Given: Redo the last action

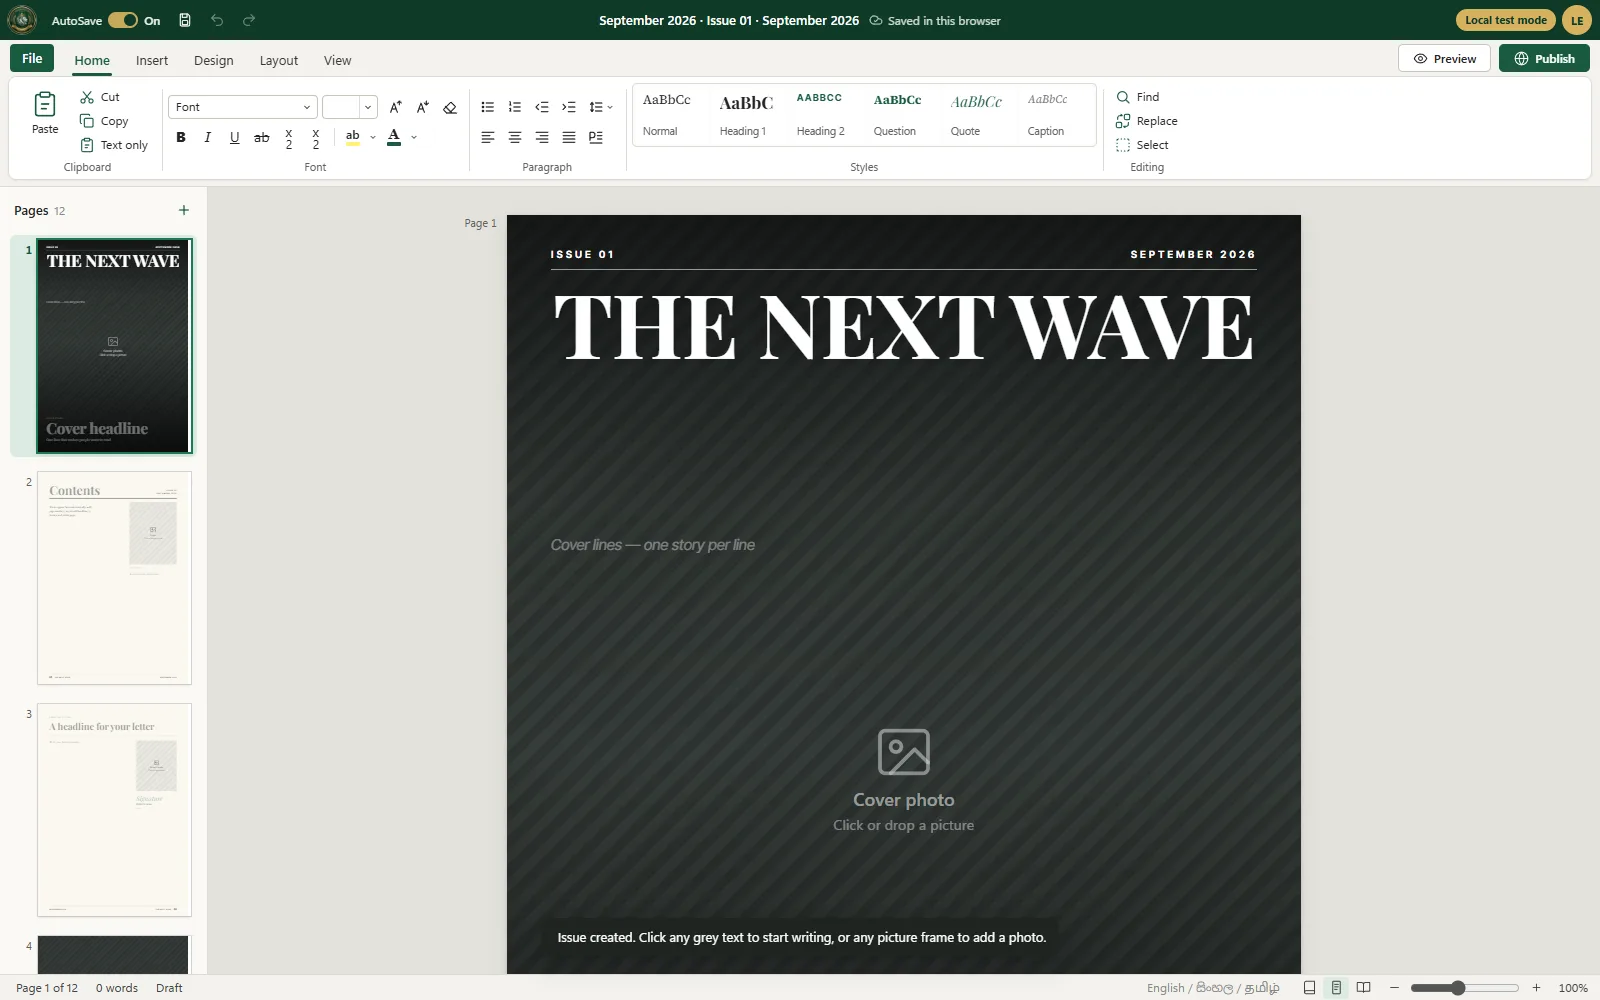Looking at the screenshot, I should 249,20.
